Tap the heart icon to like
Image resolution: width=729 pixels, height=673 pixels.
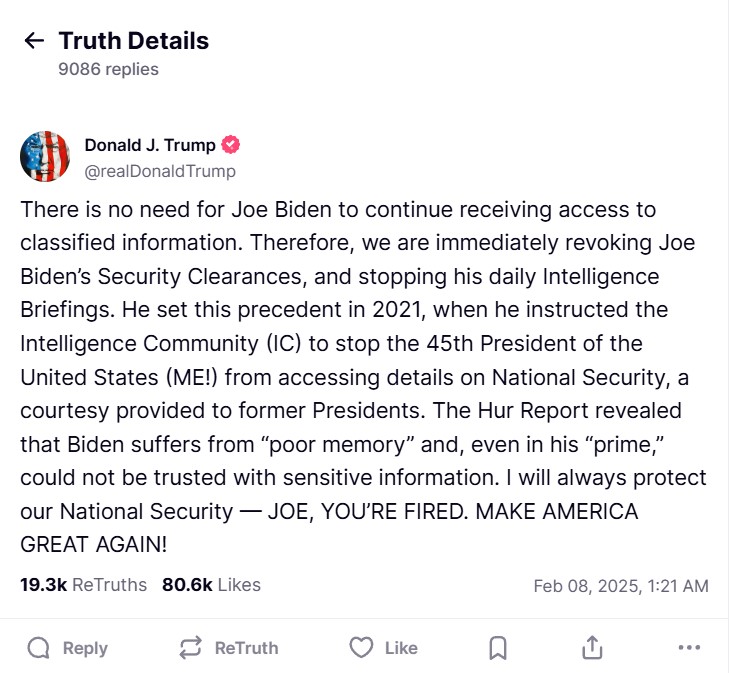pyautogui.click(x=360, y=648)
